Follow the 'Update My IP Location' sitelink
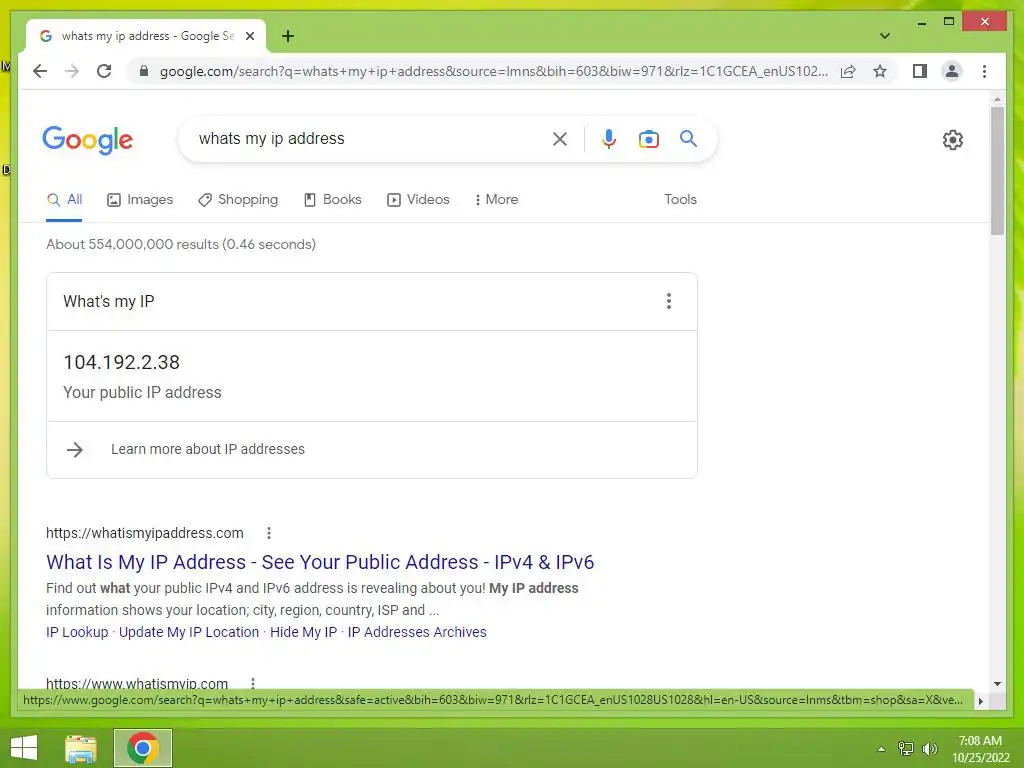Screen dimensions: 1024x768 189,632
